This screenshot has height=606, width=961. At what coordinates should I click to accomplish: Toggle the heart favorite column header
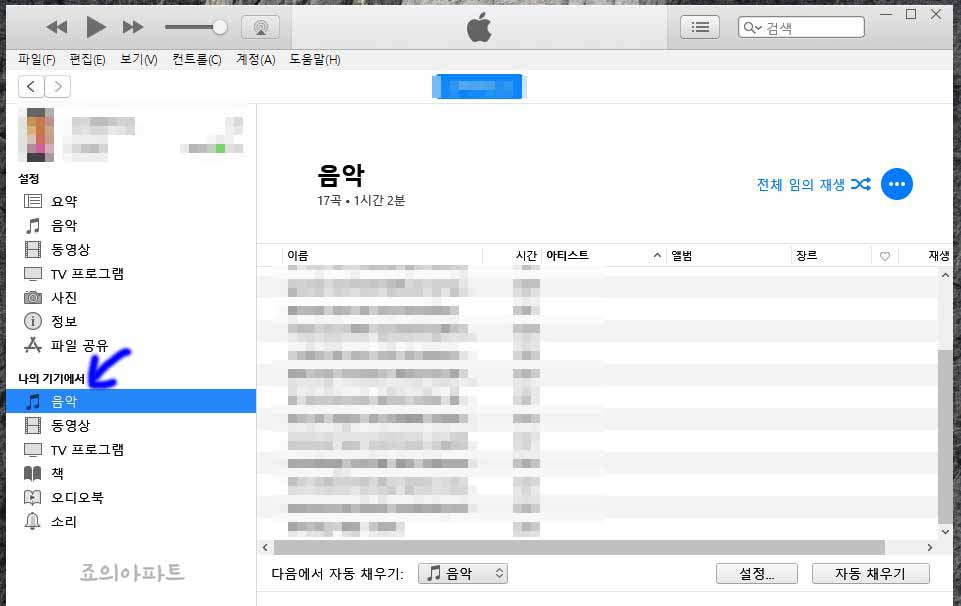[x=884, y=255]
